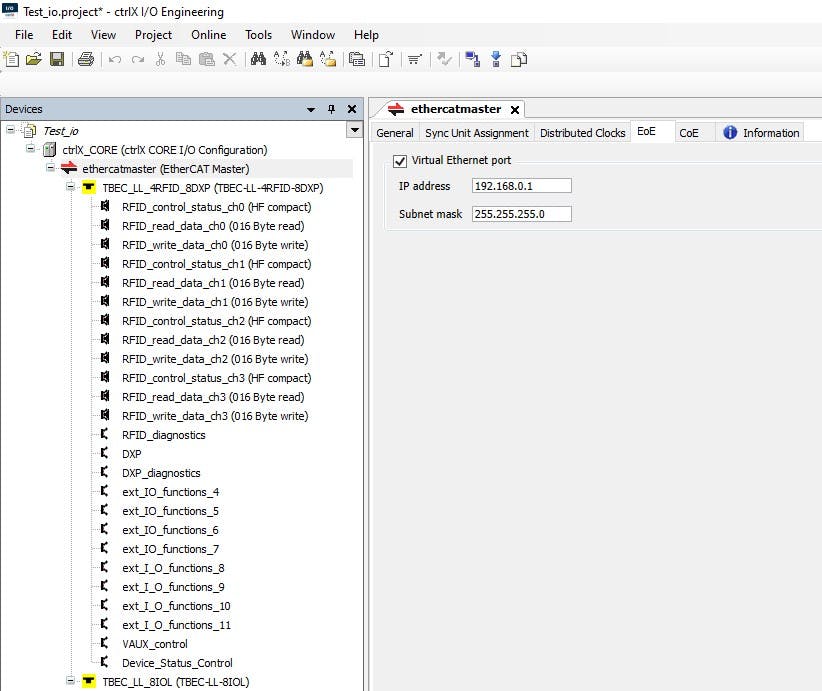Viewport: 822px width, 691px height.
Task: Select RFID_control_status_ch0 (HF compact) module
Action: [217, 207]
